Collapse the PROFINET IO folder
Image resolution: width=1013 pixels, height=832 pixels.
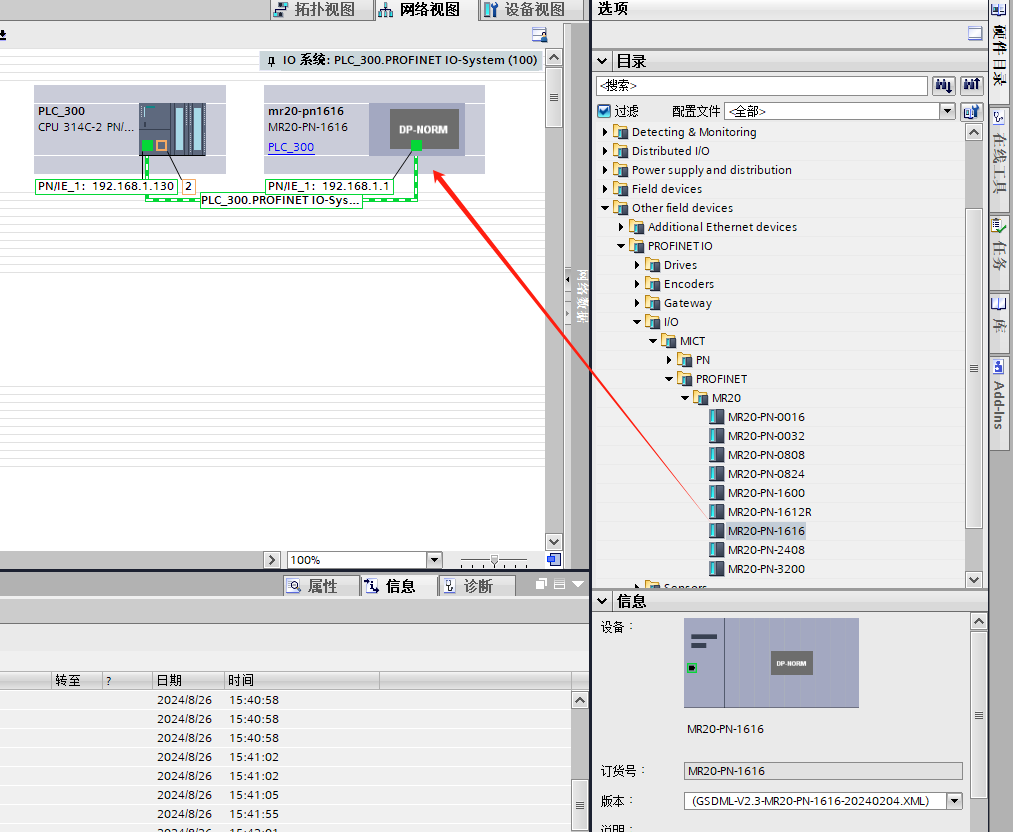point(621,246)
